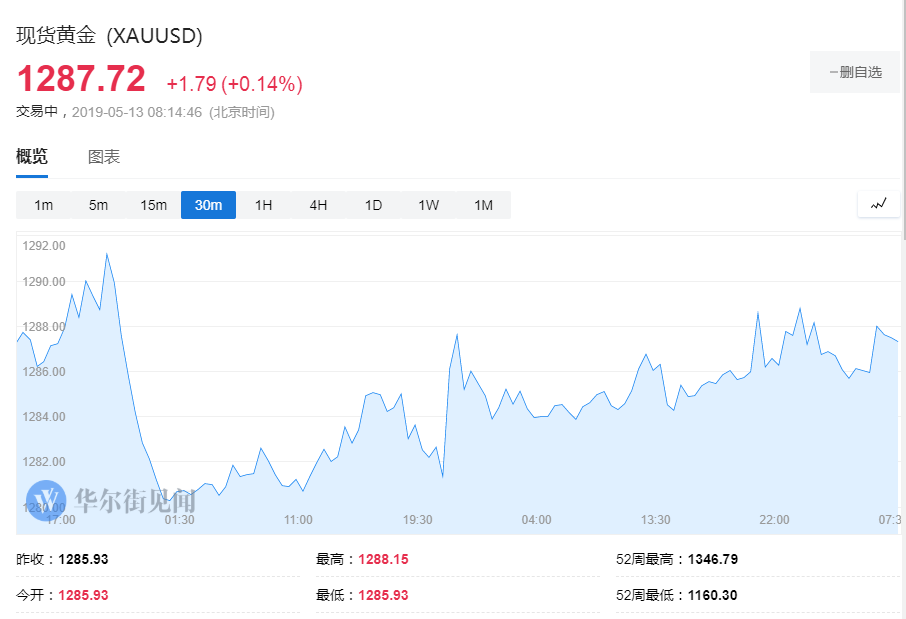
Task: Click the 52周最高 value 1346.79
Action: click(x=712, y=559)
